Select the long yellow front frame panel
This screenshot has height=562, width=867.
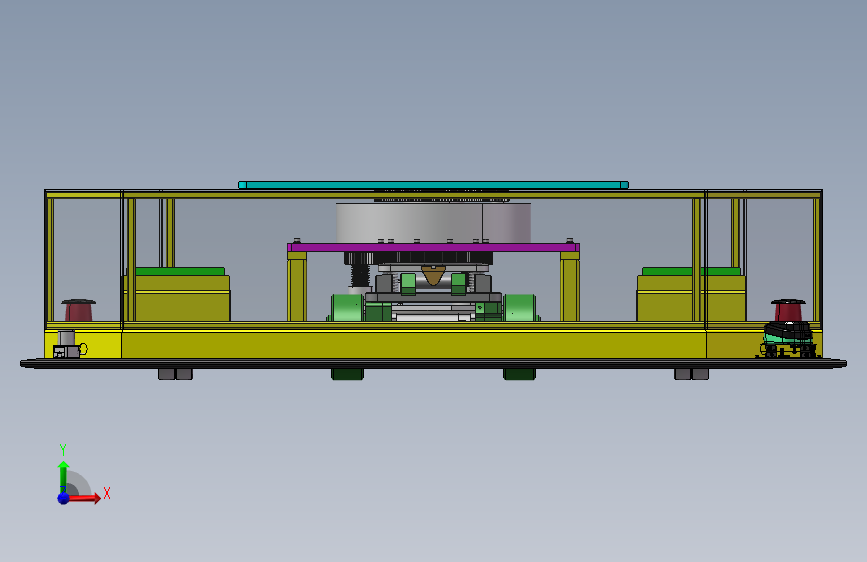click(414, 344)
